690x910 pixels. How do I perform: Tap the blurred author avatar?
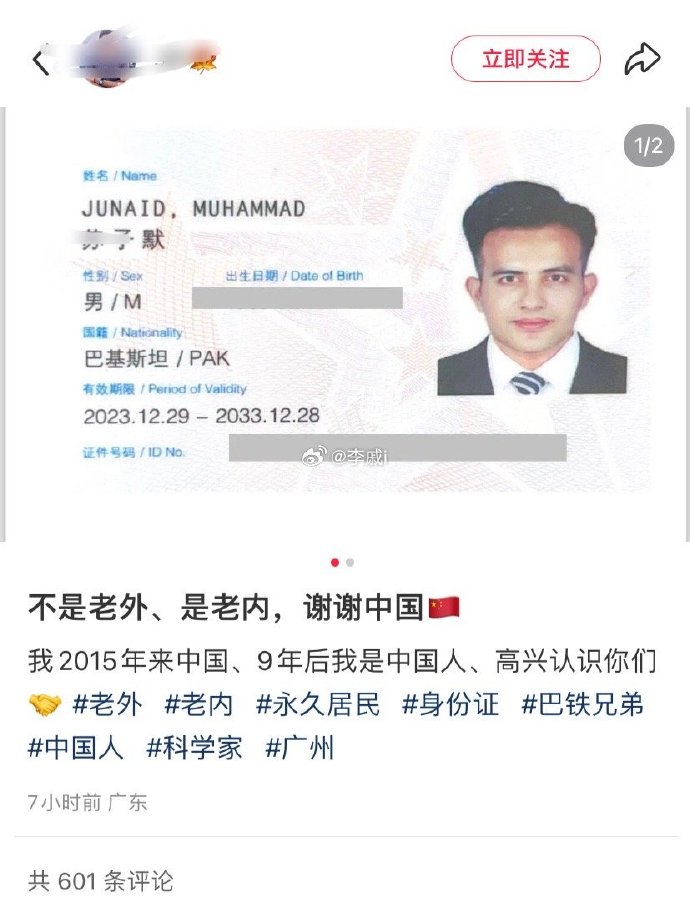(104, 58)
